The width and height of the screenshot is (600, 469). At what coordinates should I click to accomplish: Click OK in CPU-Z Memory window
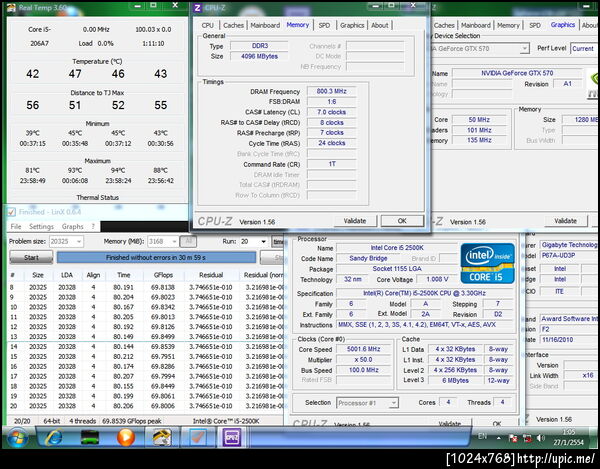(x=402, y=221)
